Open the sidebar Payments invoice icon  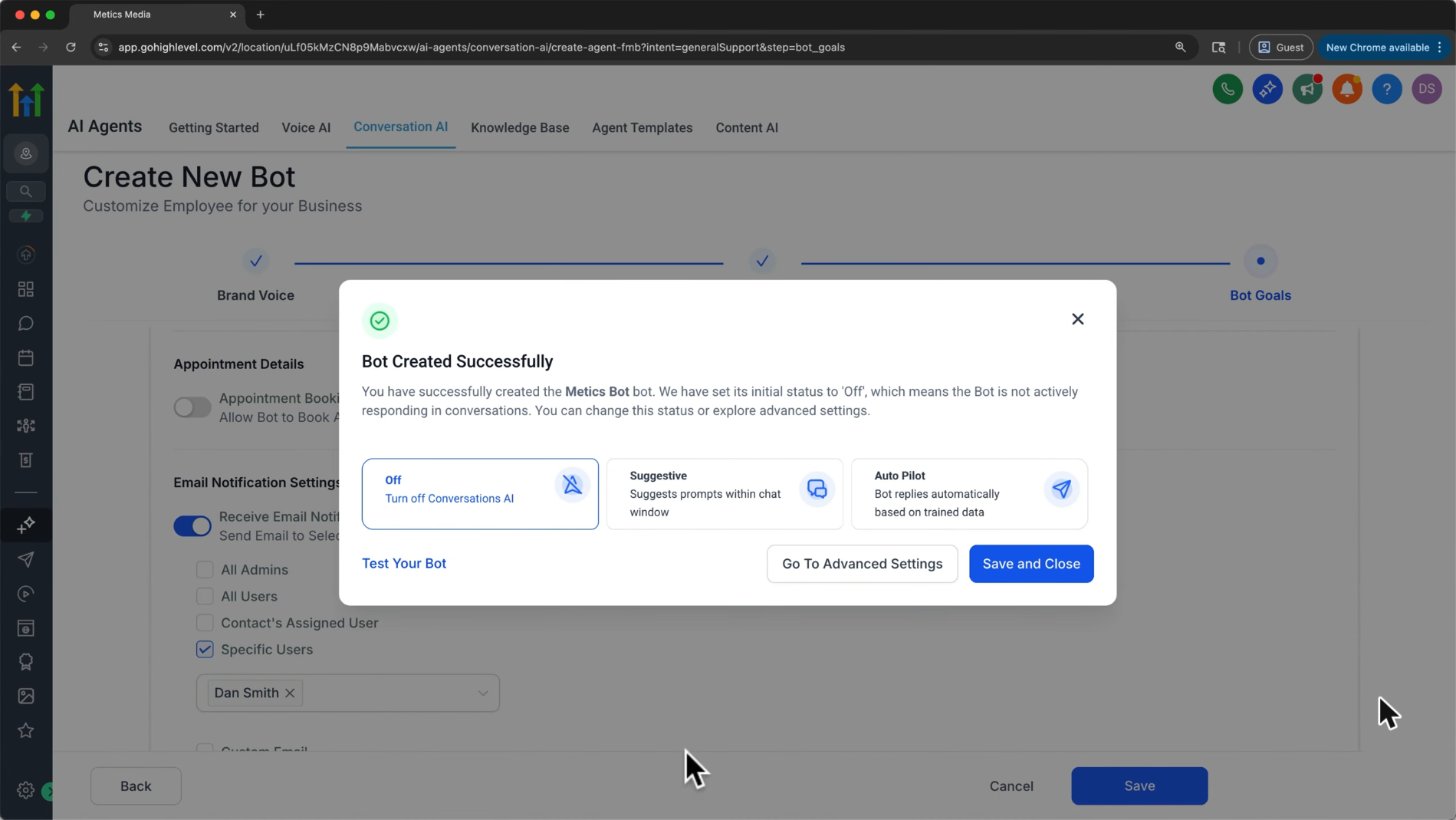coord(26,460)
